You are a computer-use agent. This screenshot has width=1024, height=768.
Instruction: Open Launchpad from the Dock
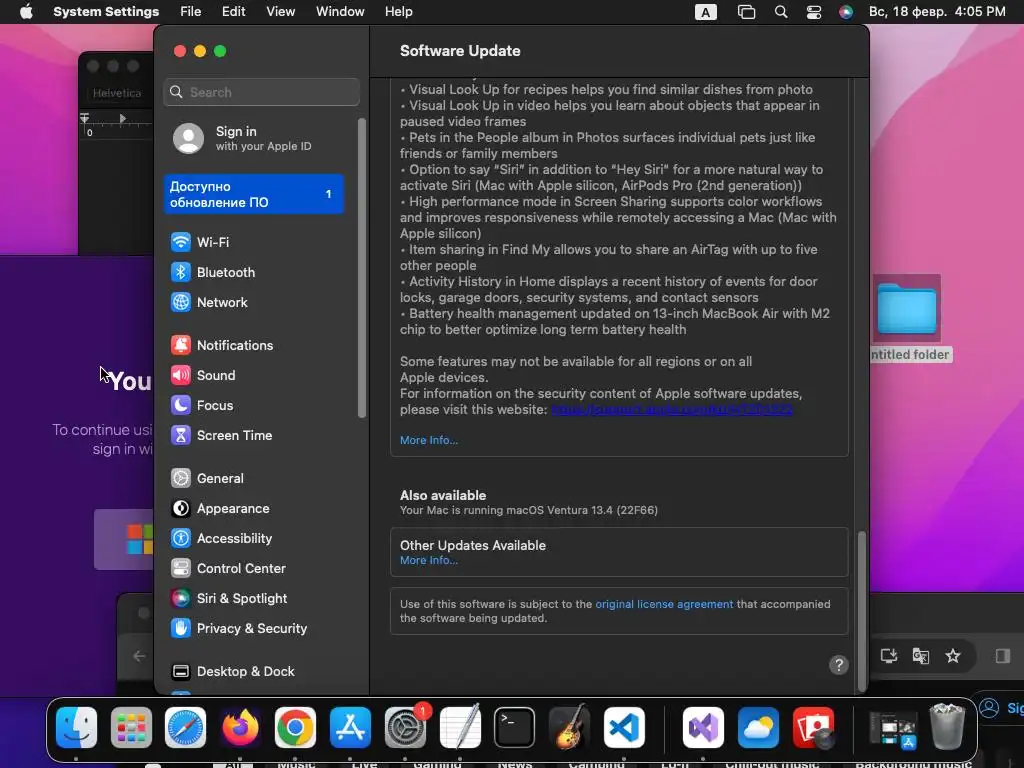(131, 727)
